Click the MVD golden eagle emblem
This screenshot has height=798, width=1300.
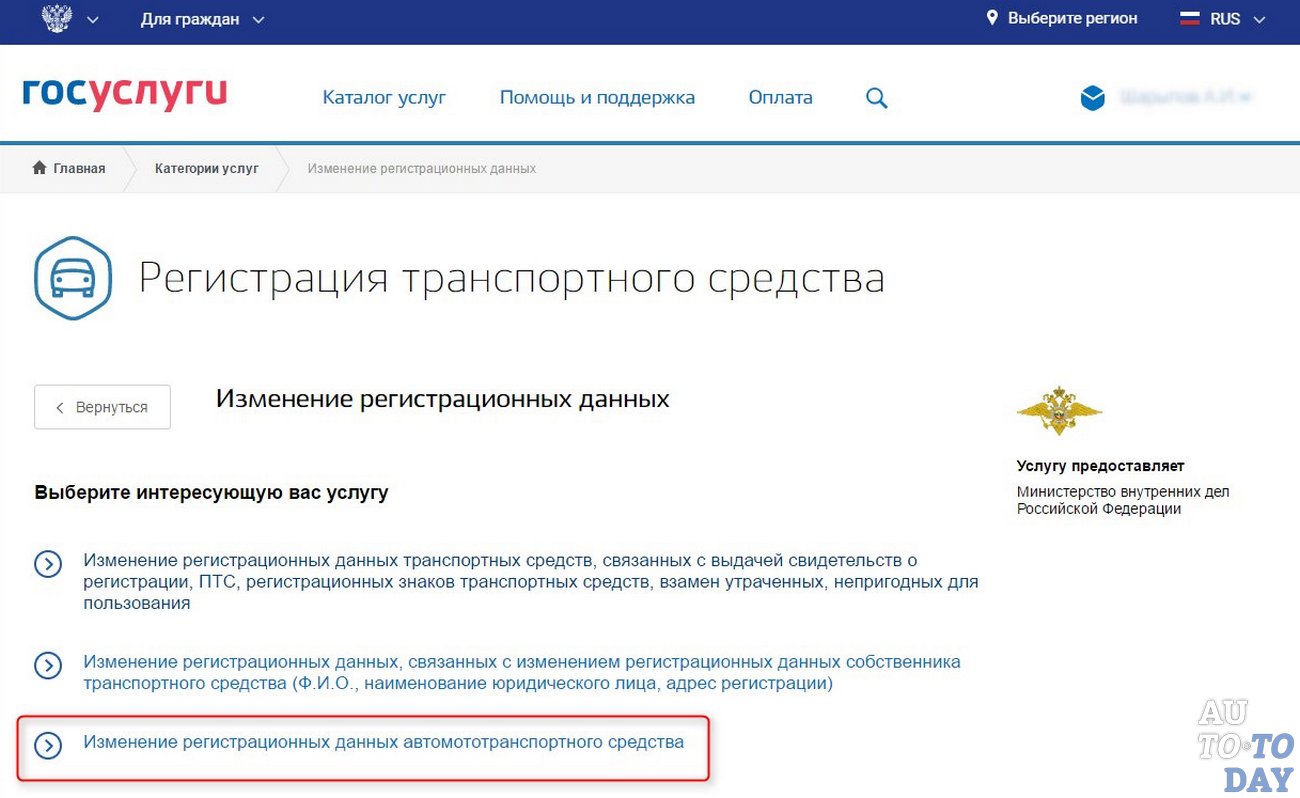pos(1059,410)
